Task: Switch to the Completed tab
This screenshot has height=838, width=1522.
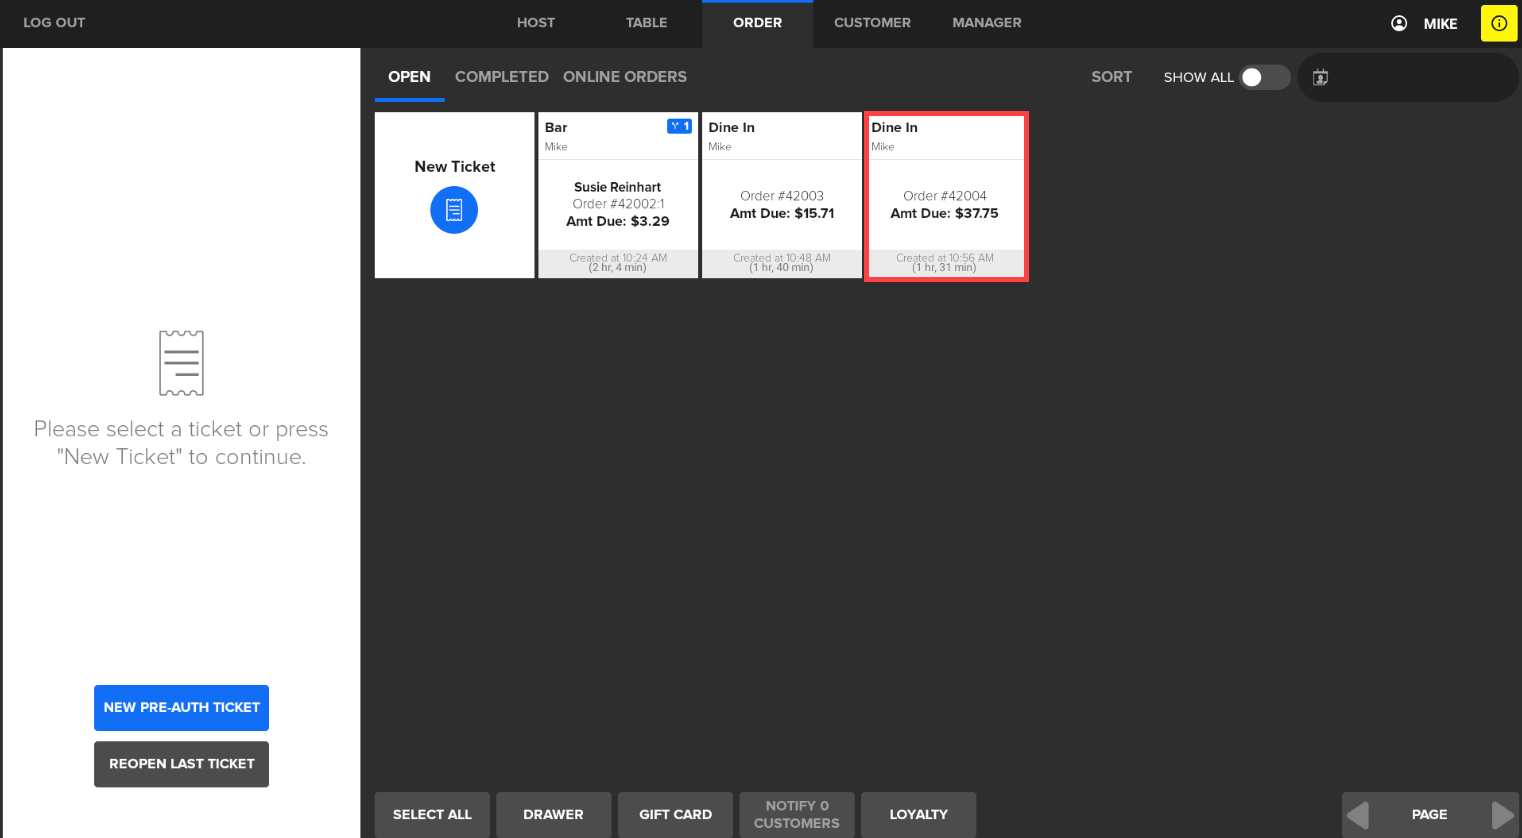Action: click(501, 77)
